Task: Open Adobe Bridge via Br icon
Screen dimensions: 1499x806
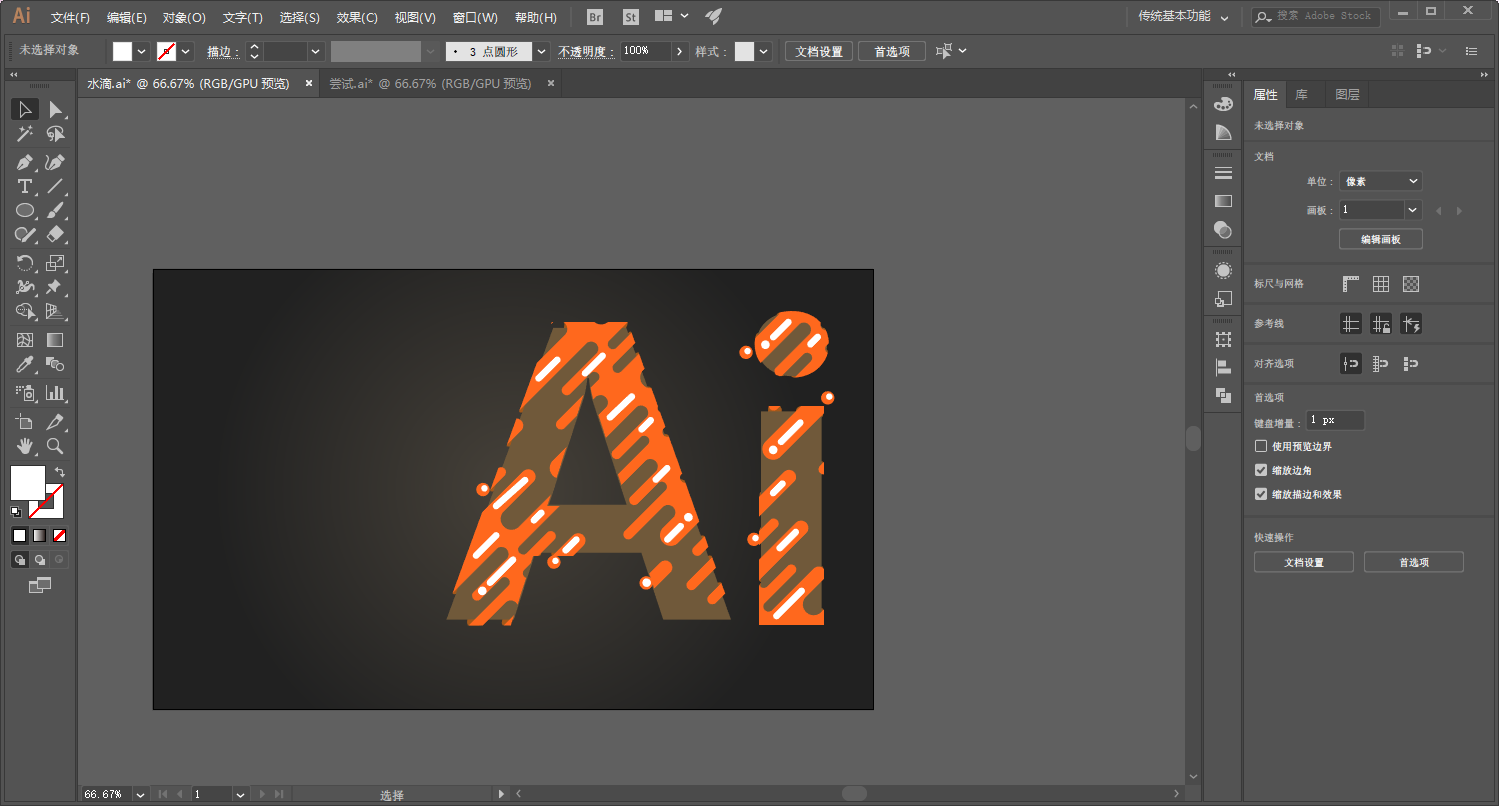Action: [x=595, y=17]
